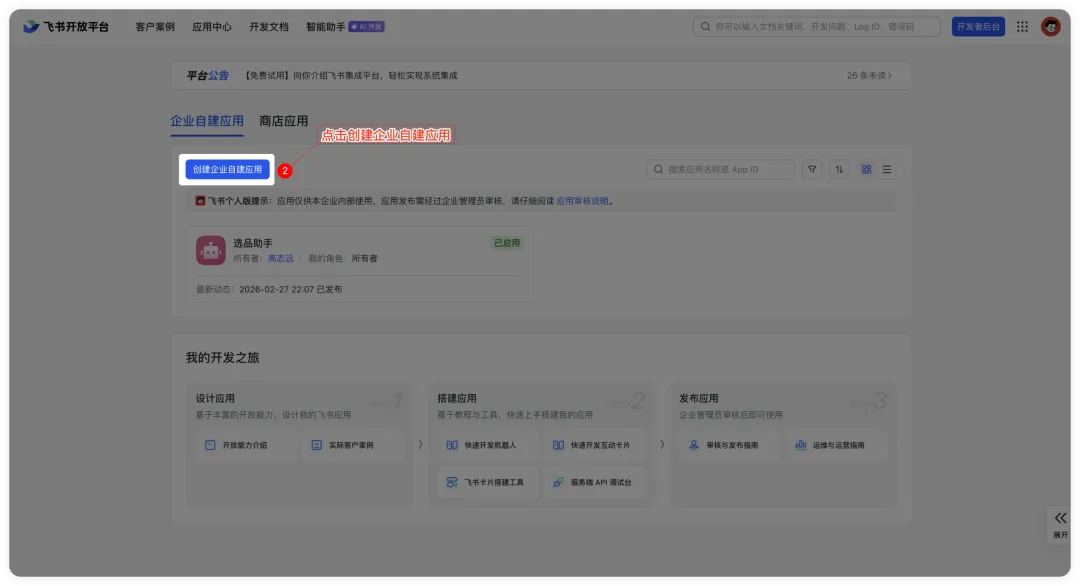Open the 开发文档 menu
The height and width of the screenshot is (586, 1080).
point(269,27)
